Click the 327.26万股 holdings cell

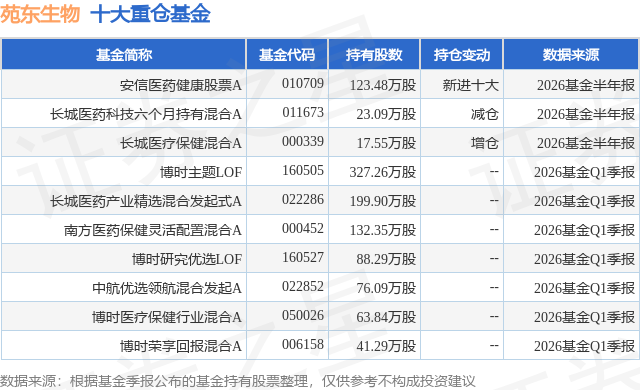[382, 172]
